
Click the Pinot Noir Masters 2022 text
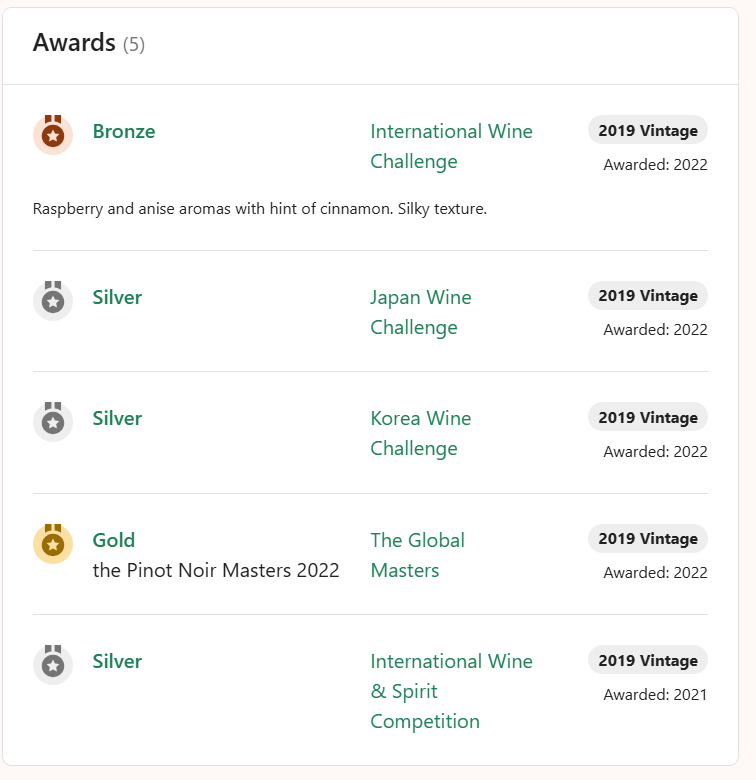[216, 570]
